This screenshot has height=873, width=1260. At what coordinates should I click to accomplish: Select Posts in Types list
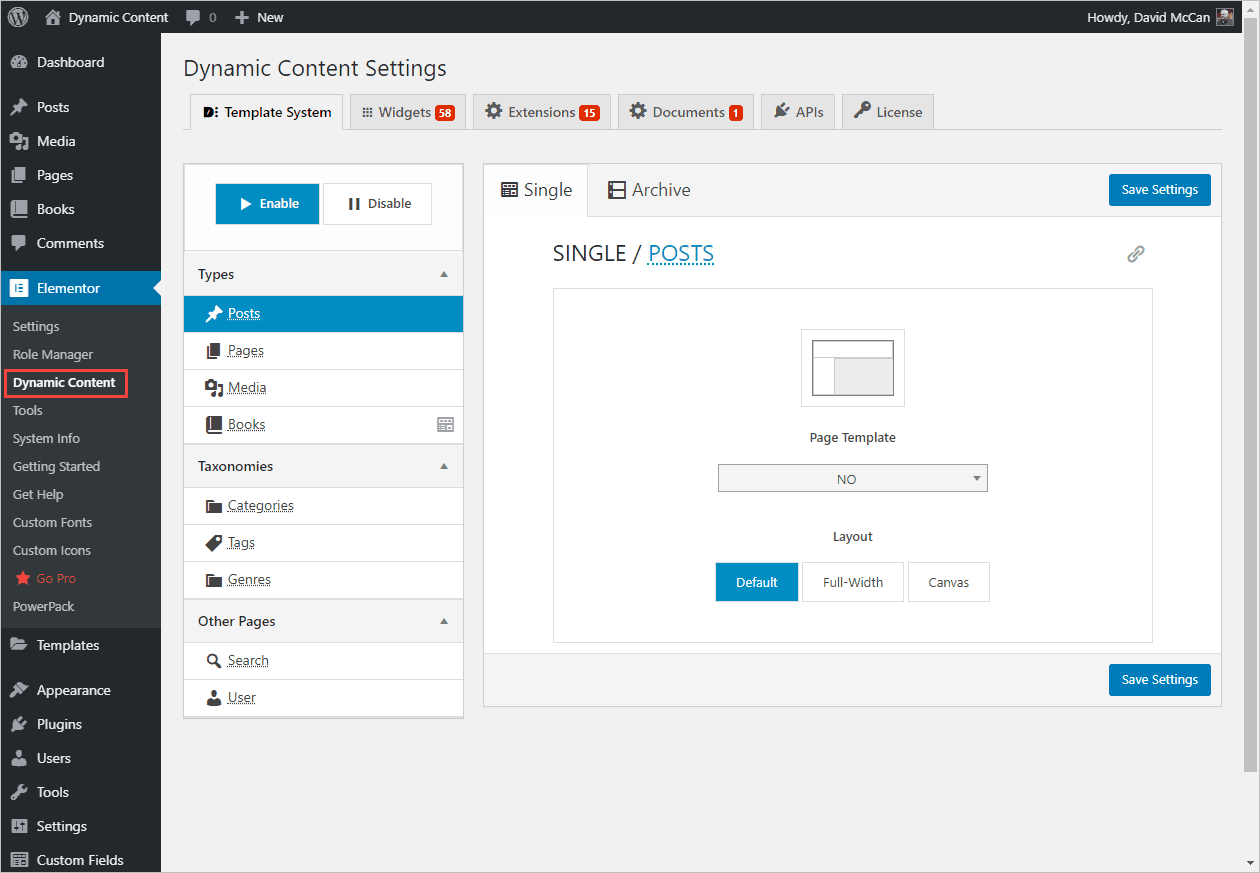click(x=324, y=314)
